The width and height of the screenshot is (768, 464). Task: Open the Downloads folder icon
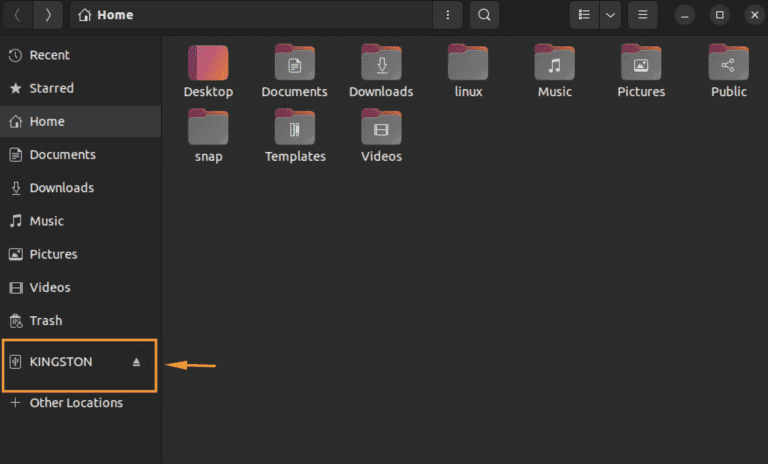point(381,65)
